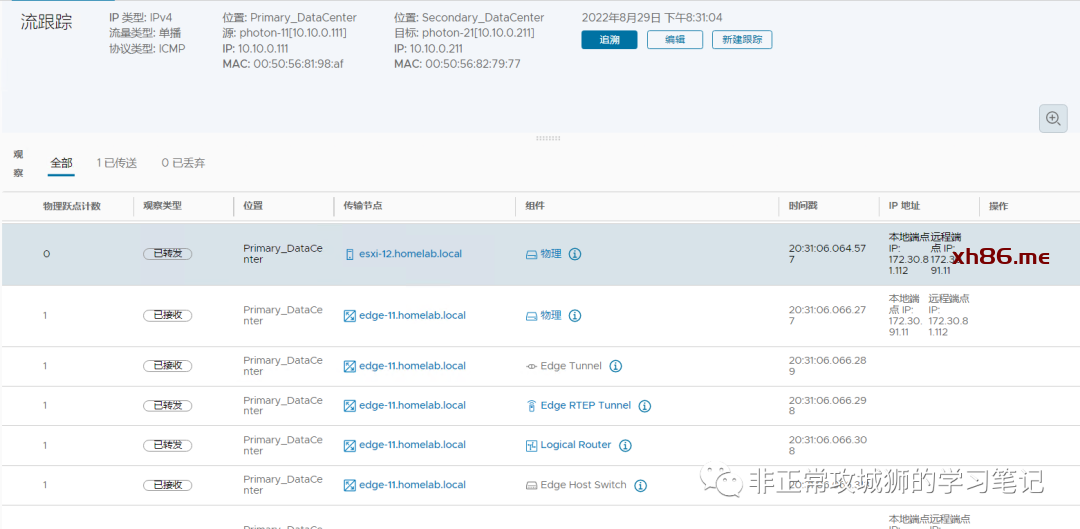Click info icon next to Edge RTEP Tunnel
This screenshot has height=529, width=1080.
click(x=645, y=406)
